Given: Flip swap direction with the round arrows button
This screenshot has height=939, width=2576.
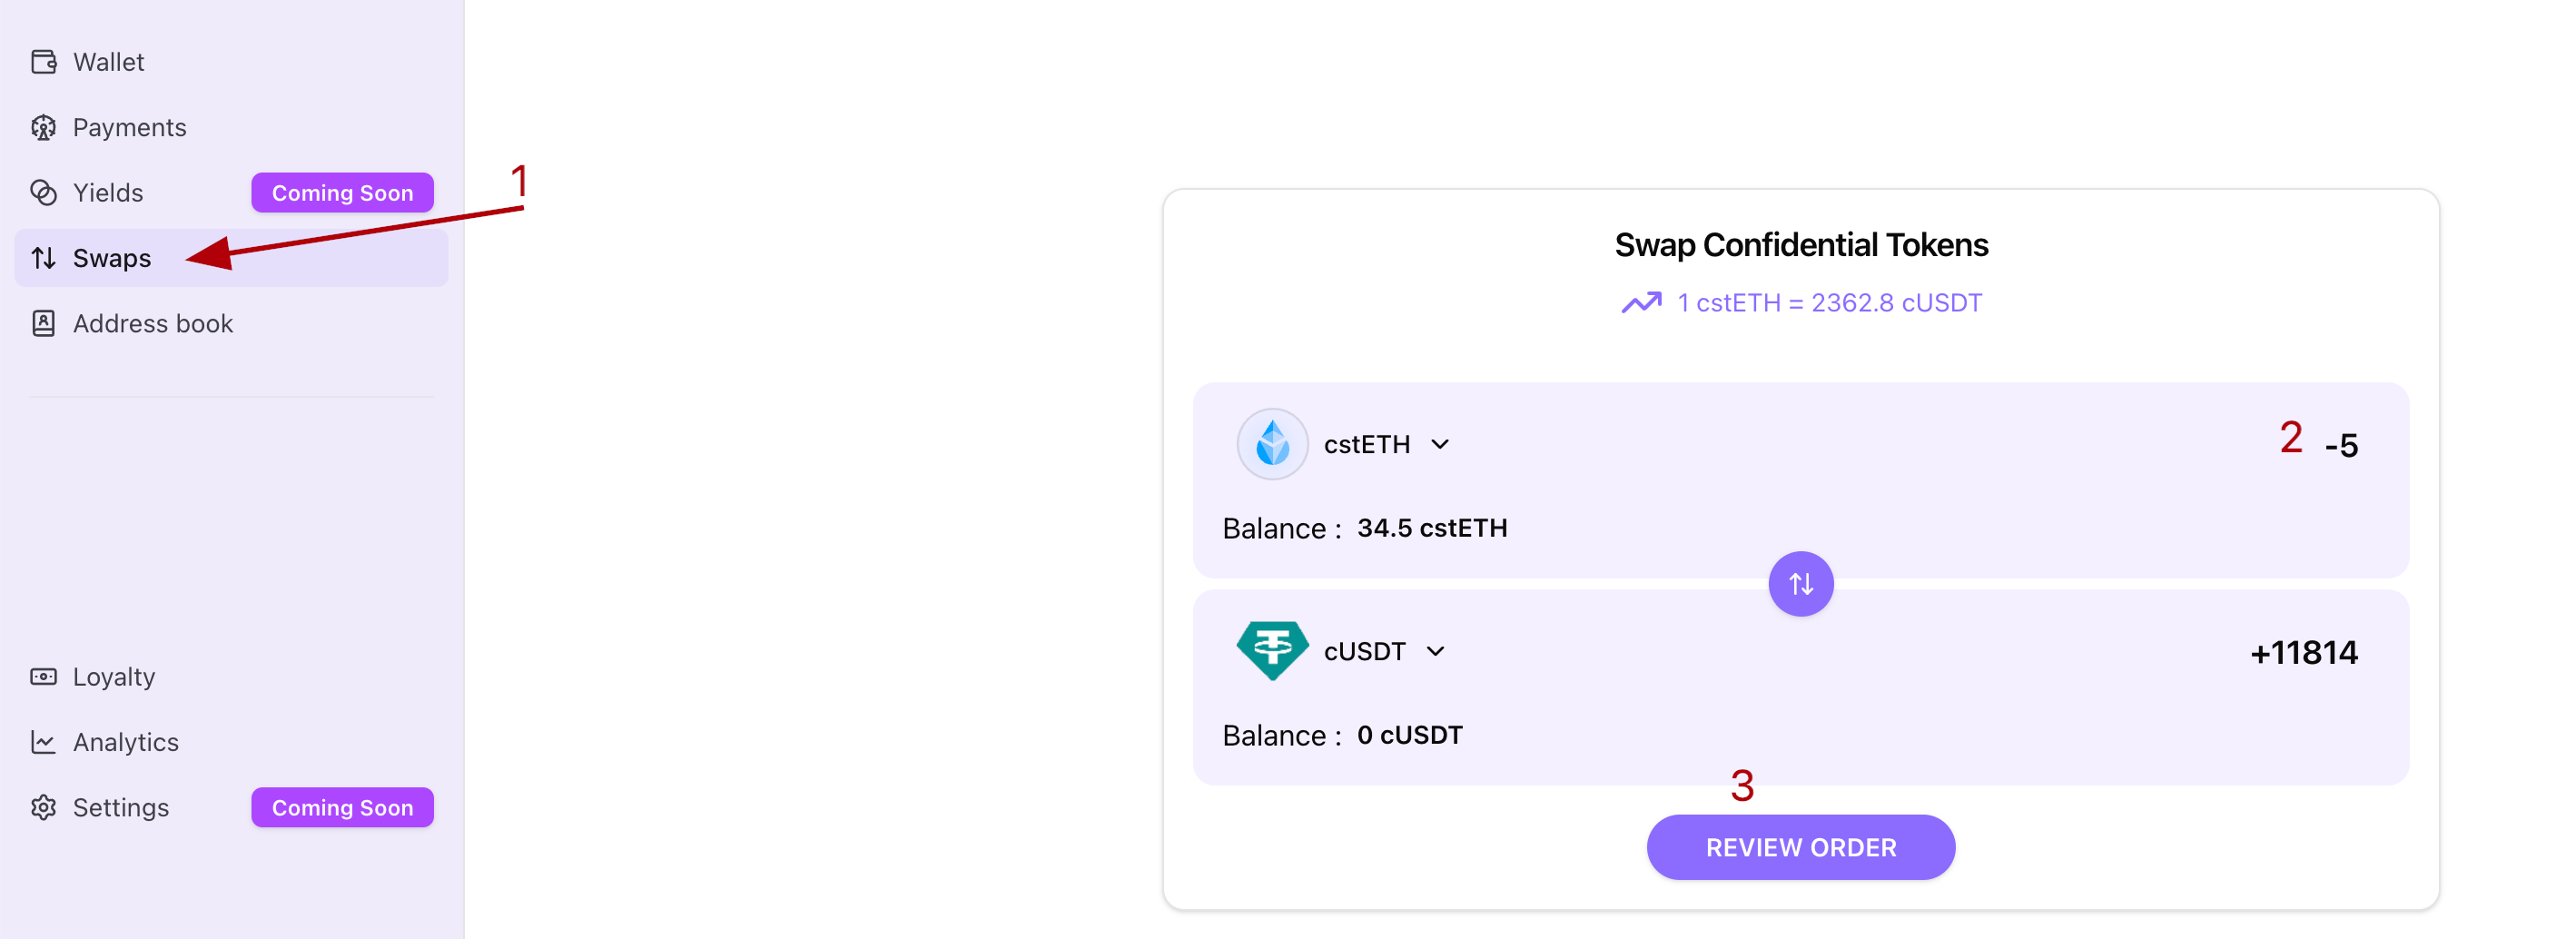Looking at the screenshot, I should tap(1800, 584).
